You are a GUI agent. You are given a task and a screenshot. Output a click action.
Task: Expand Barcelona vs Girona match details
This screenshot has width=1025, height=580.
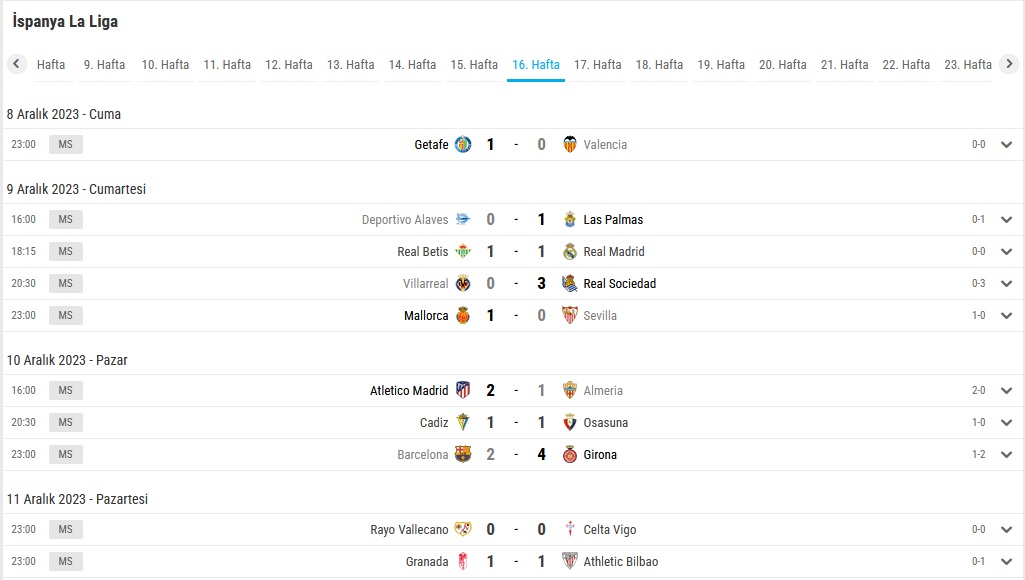pyautogui.click(x=1007, y=454)
